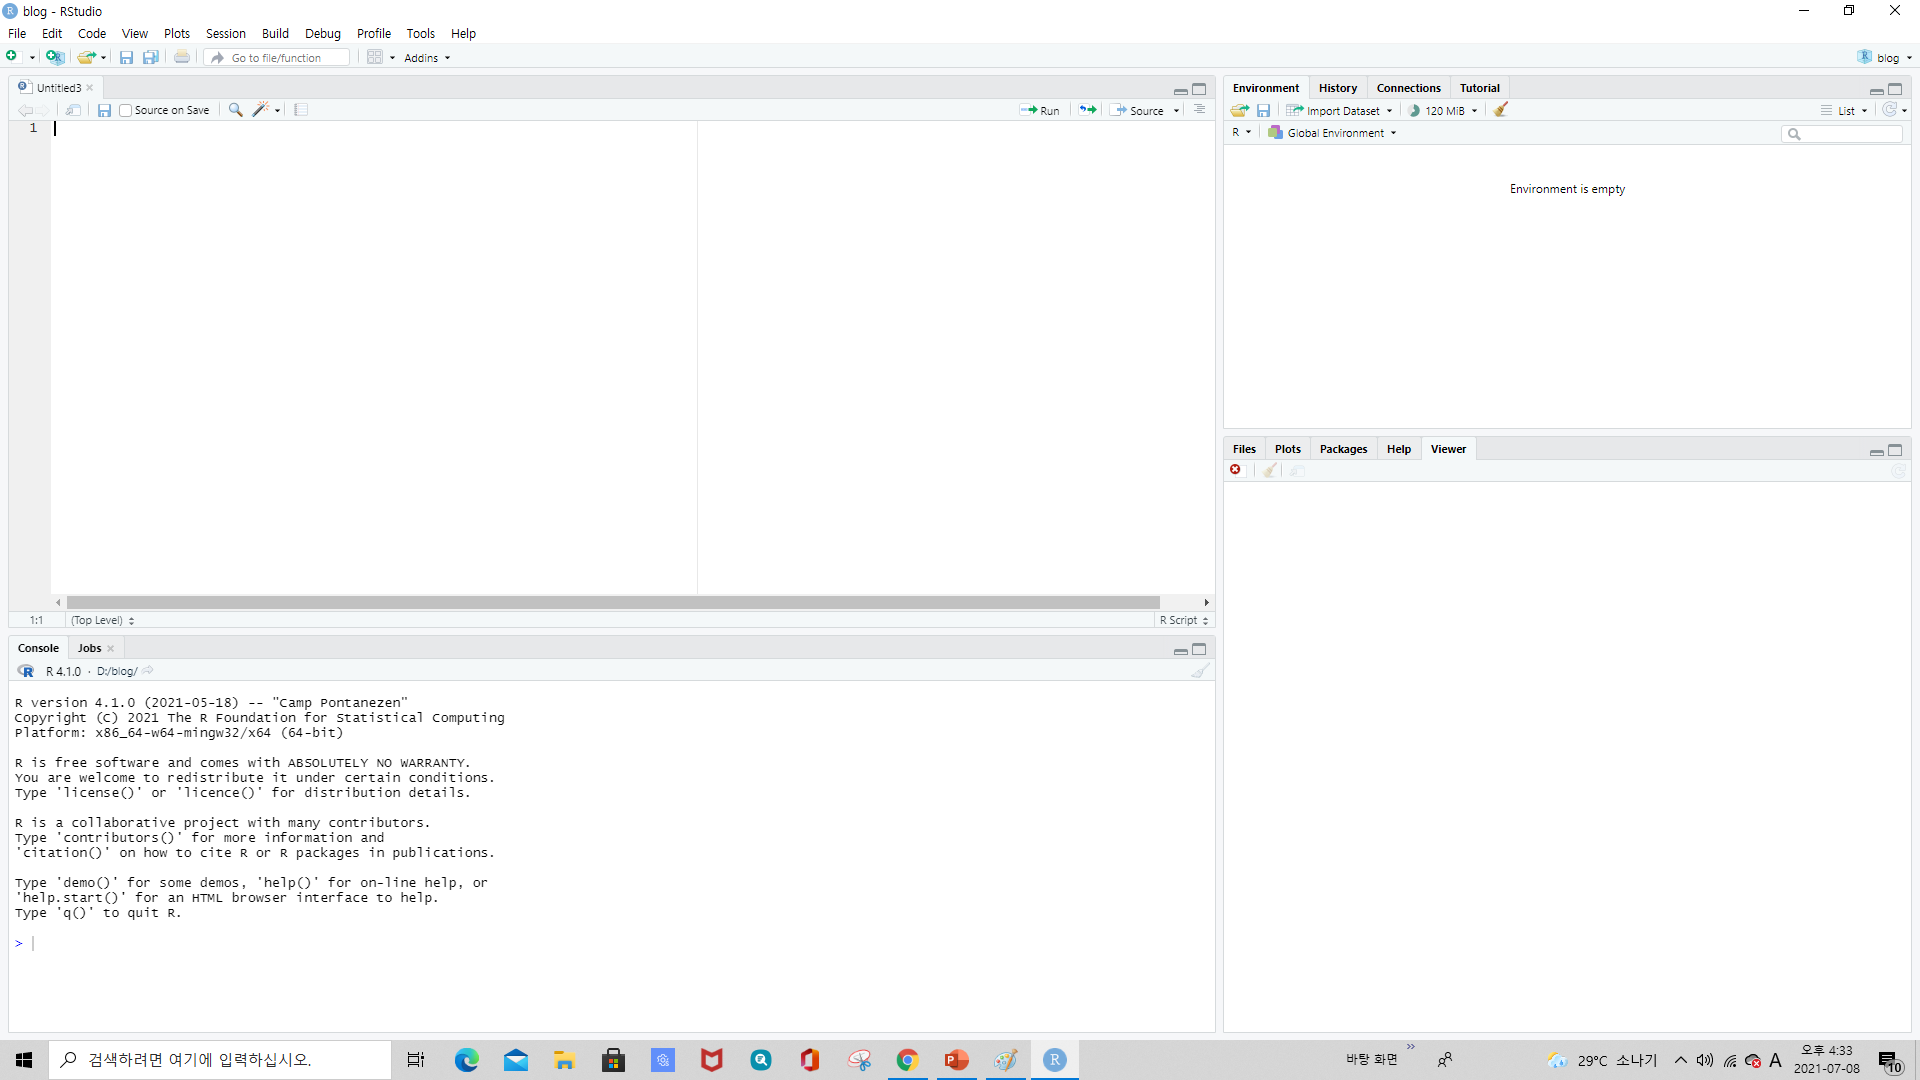Viewport: 1920px width, 1080px height.
Task: Open Find/Replace magnifier in editor toolbar
Action: pos(235,110)
